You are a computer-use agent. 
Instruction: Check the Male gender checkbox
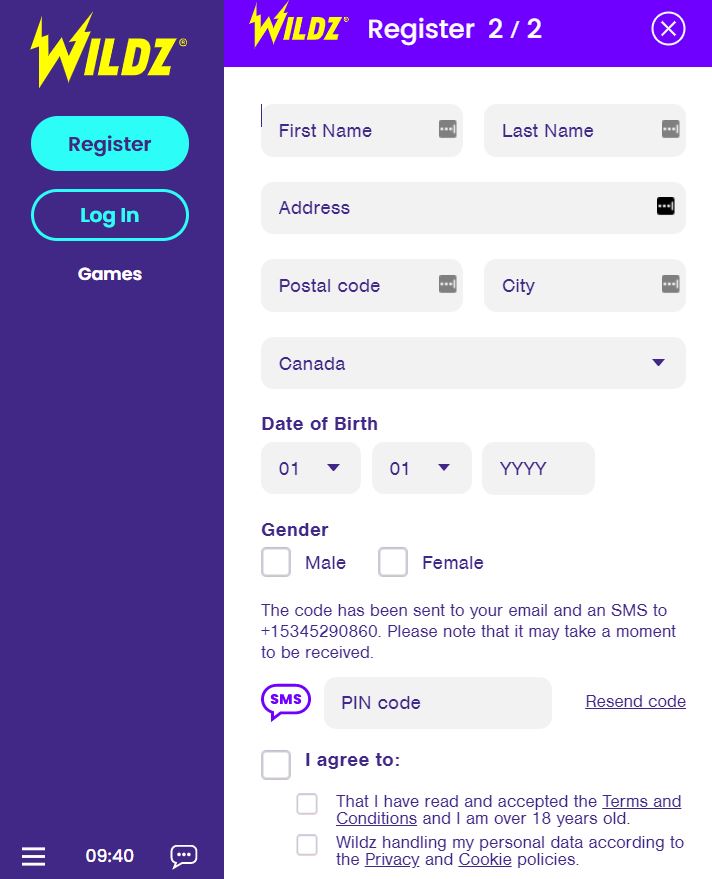coord(276,562)
